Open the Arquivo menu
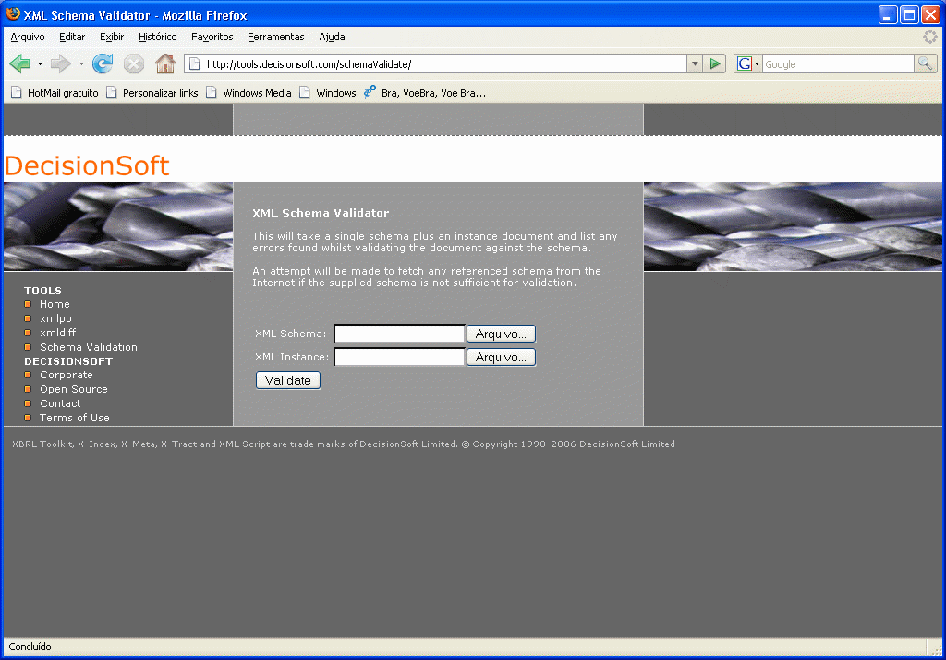 tap(28, 37)
